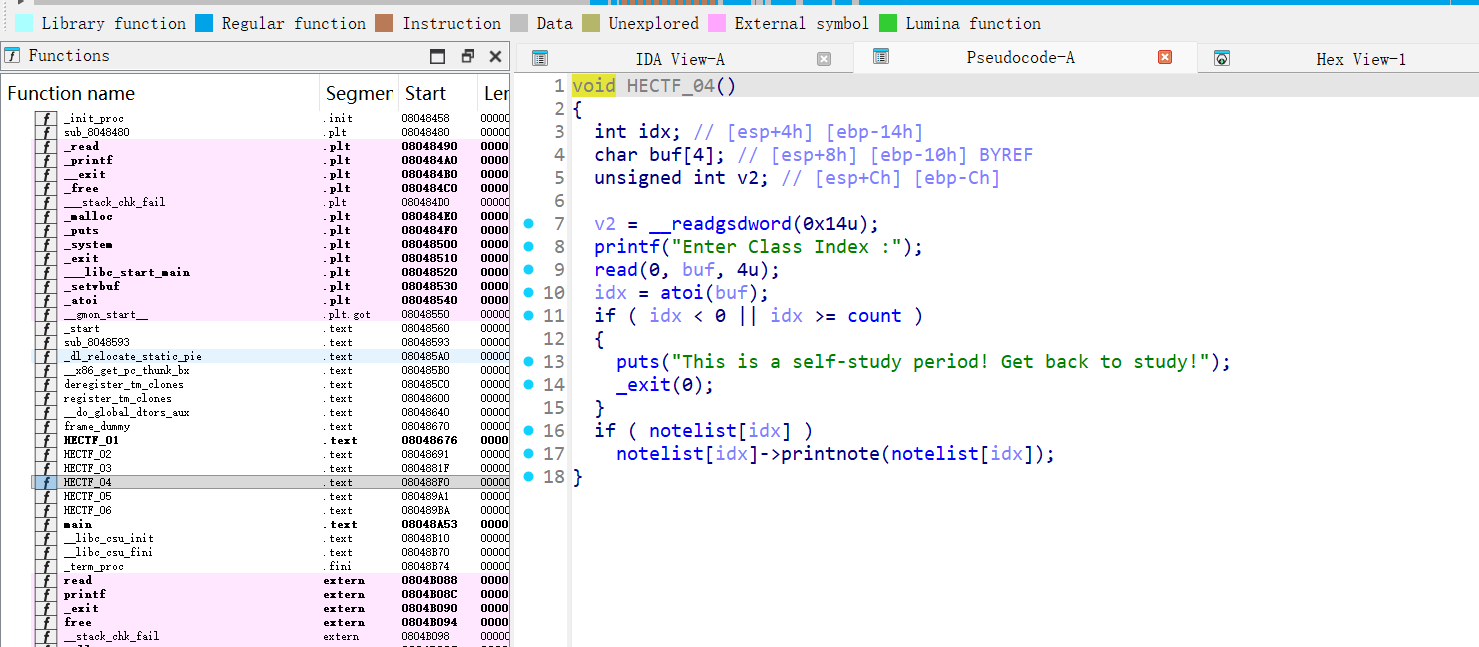Screen dimensions: 1479x647
Task: Click the atoi call in the pseudocode
Action: tap(683, 293)
